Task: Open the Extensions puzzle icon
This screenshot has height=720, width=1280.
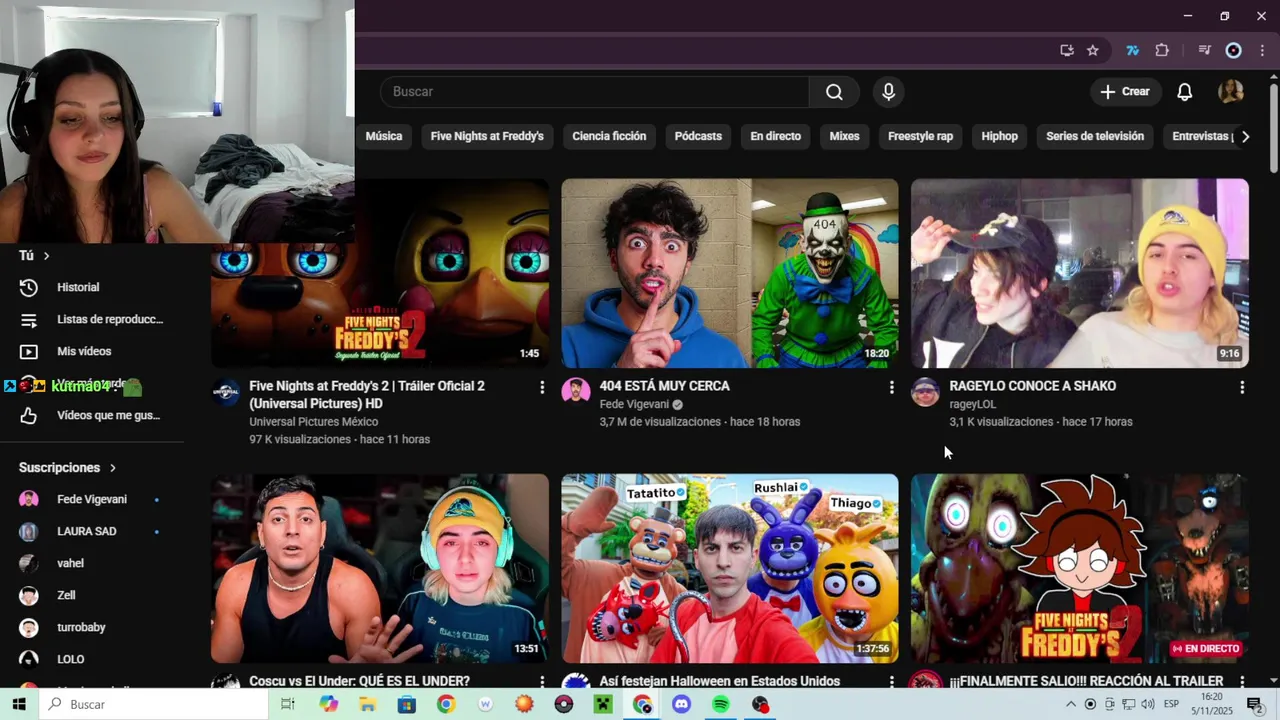Action: [x=1162, y=51]
